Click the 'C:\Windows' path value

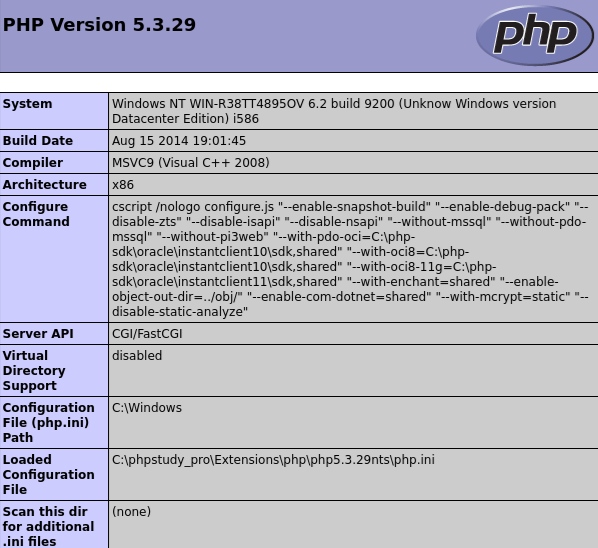[147, 408]
